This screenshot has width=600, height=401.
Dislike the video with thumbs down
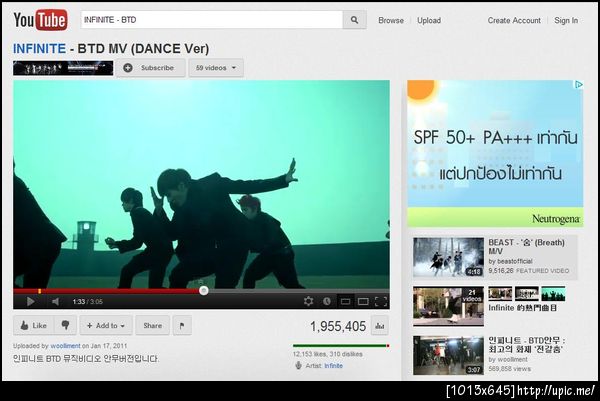[65, 325]
